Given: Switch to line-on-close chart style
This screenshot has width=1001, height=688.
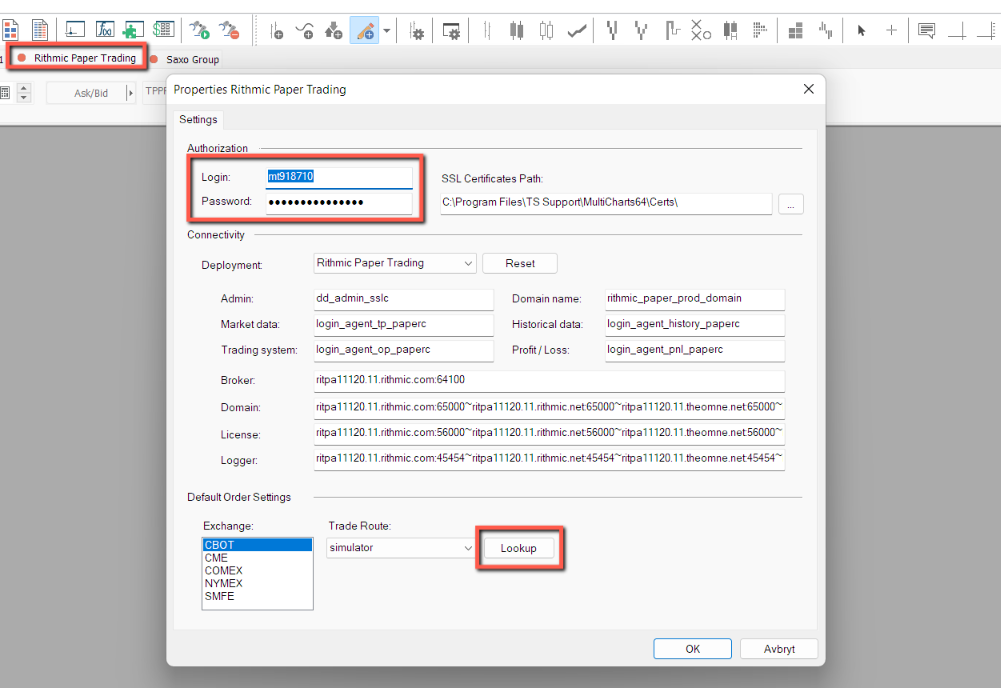Looking at the screenshot, I should 576,31.
